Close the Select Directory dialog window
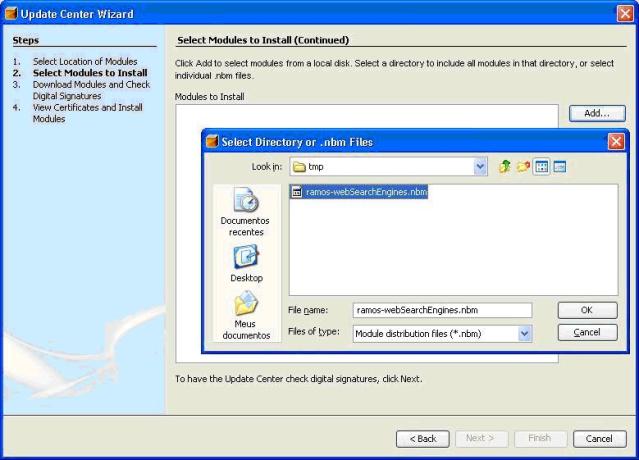This screenshot has width=639, height=460. [615, 142]
